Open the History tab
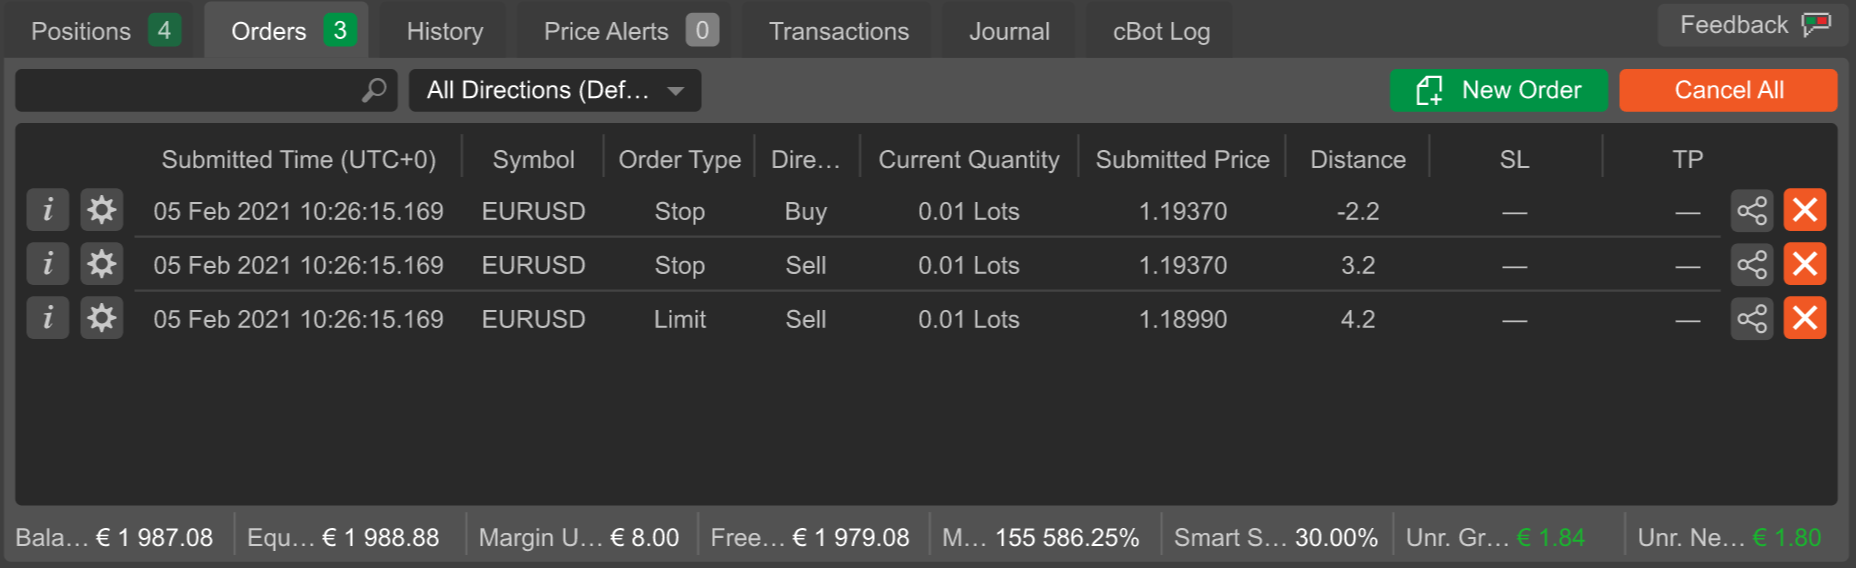Image resolution: width=1856 pixels, height=568 pixels. click(445, 31)
